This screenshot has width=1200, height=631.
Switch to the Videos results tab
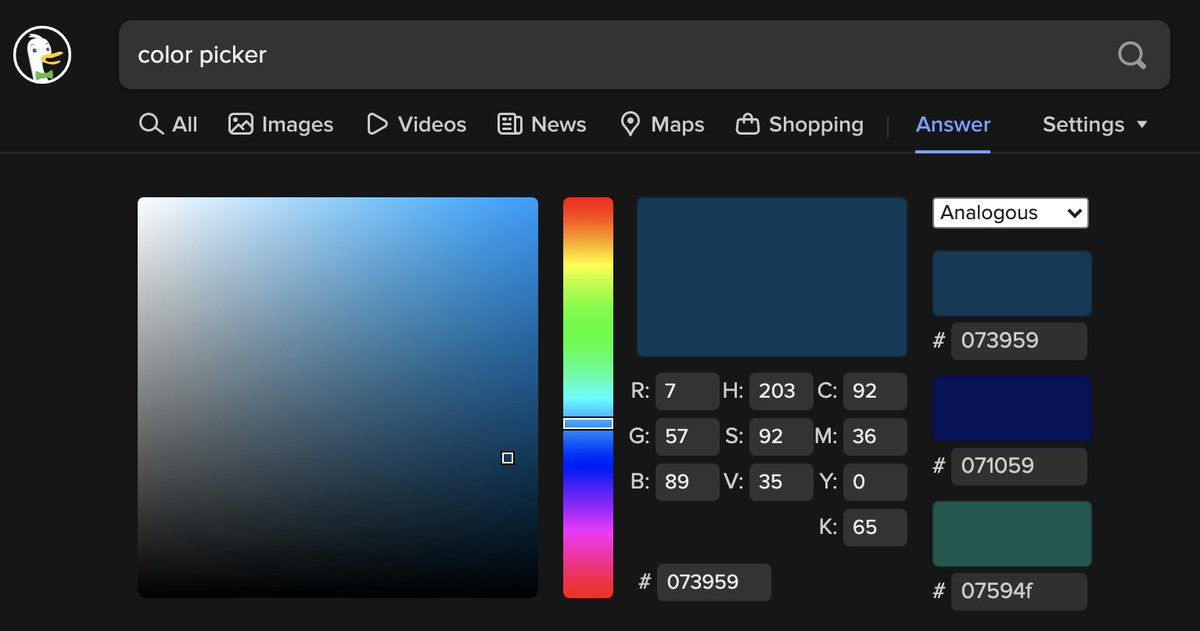pyautogui.click(x=416, y=125)
